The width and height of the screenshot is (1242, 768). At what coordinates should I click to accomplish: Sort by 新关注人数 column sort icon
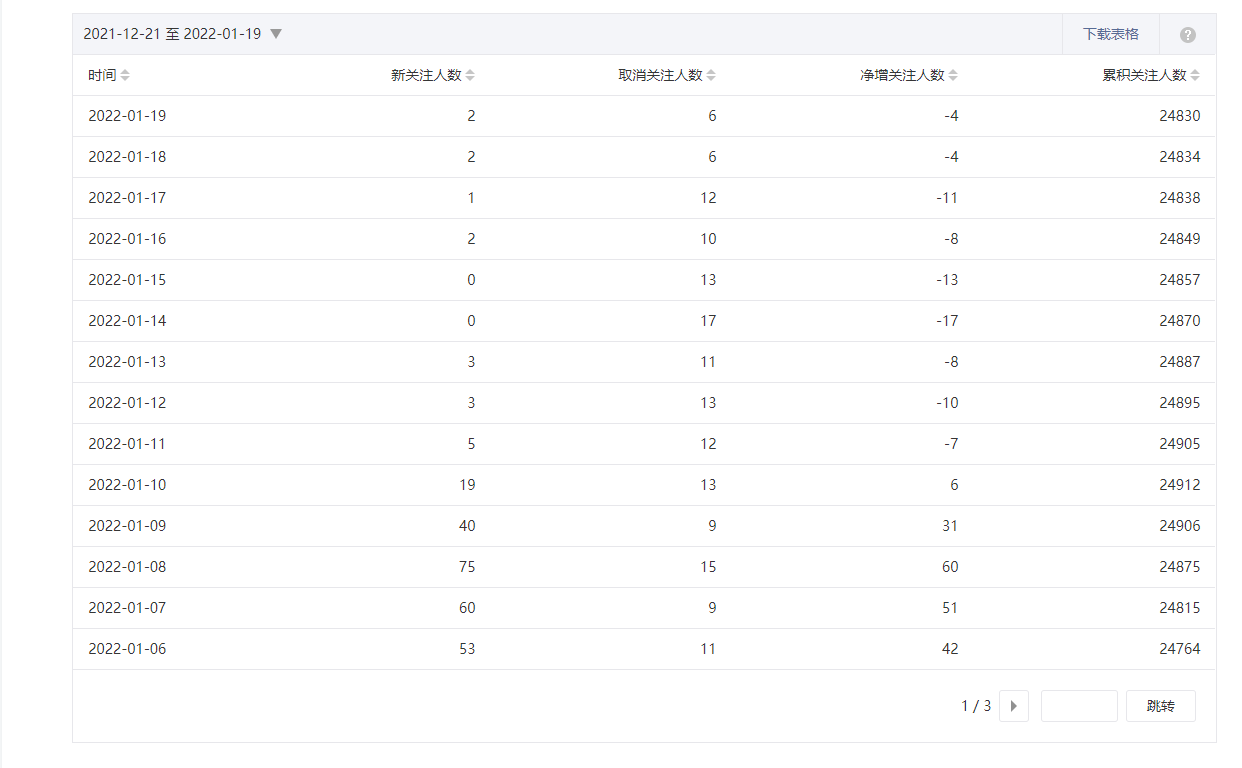click(x=470, y=75)
